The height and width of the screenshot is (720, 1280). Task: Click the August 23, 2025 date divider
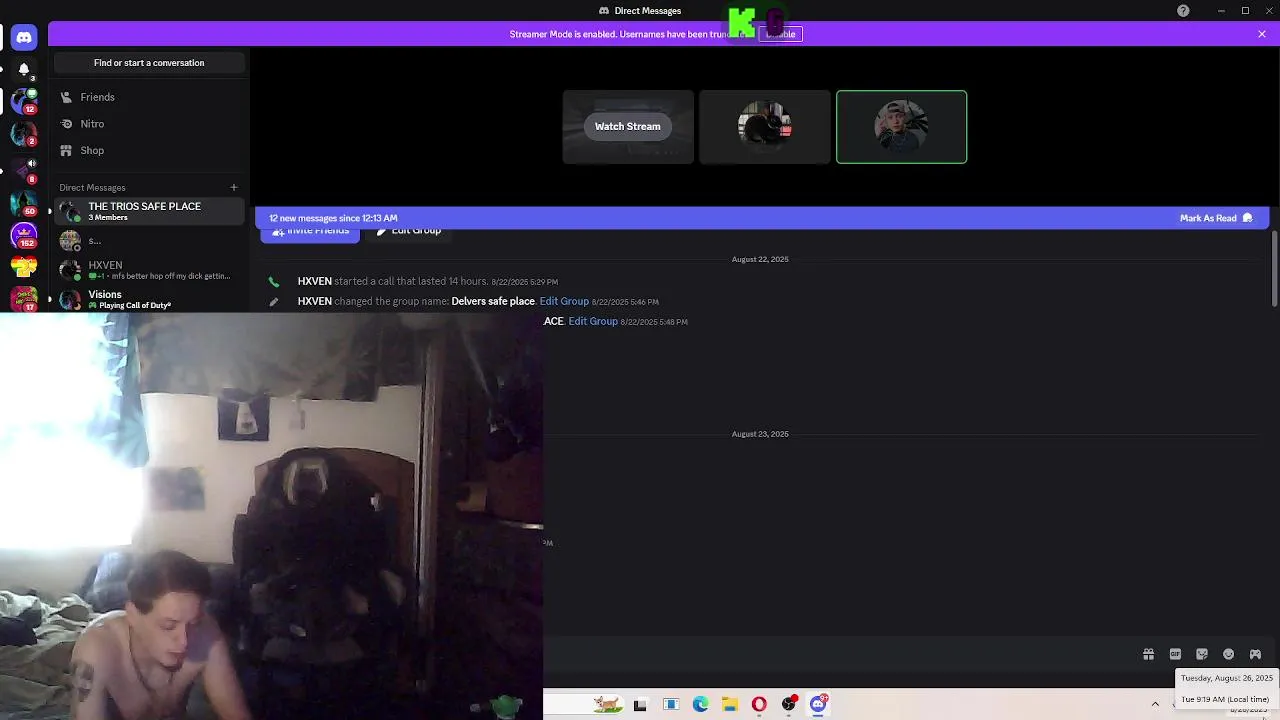point(760,434)
